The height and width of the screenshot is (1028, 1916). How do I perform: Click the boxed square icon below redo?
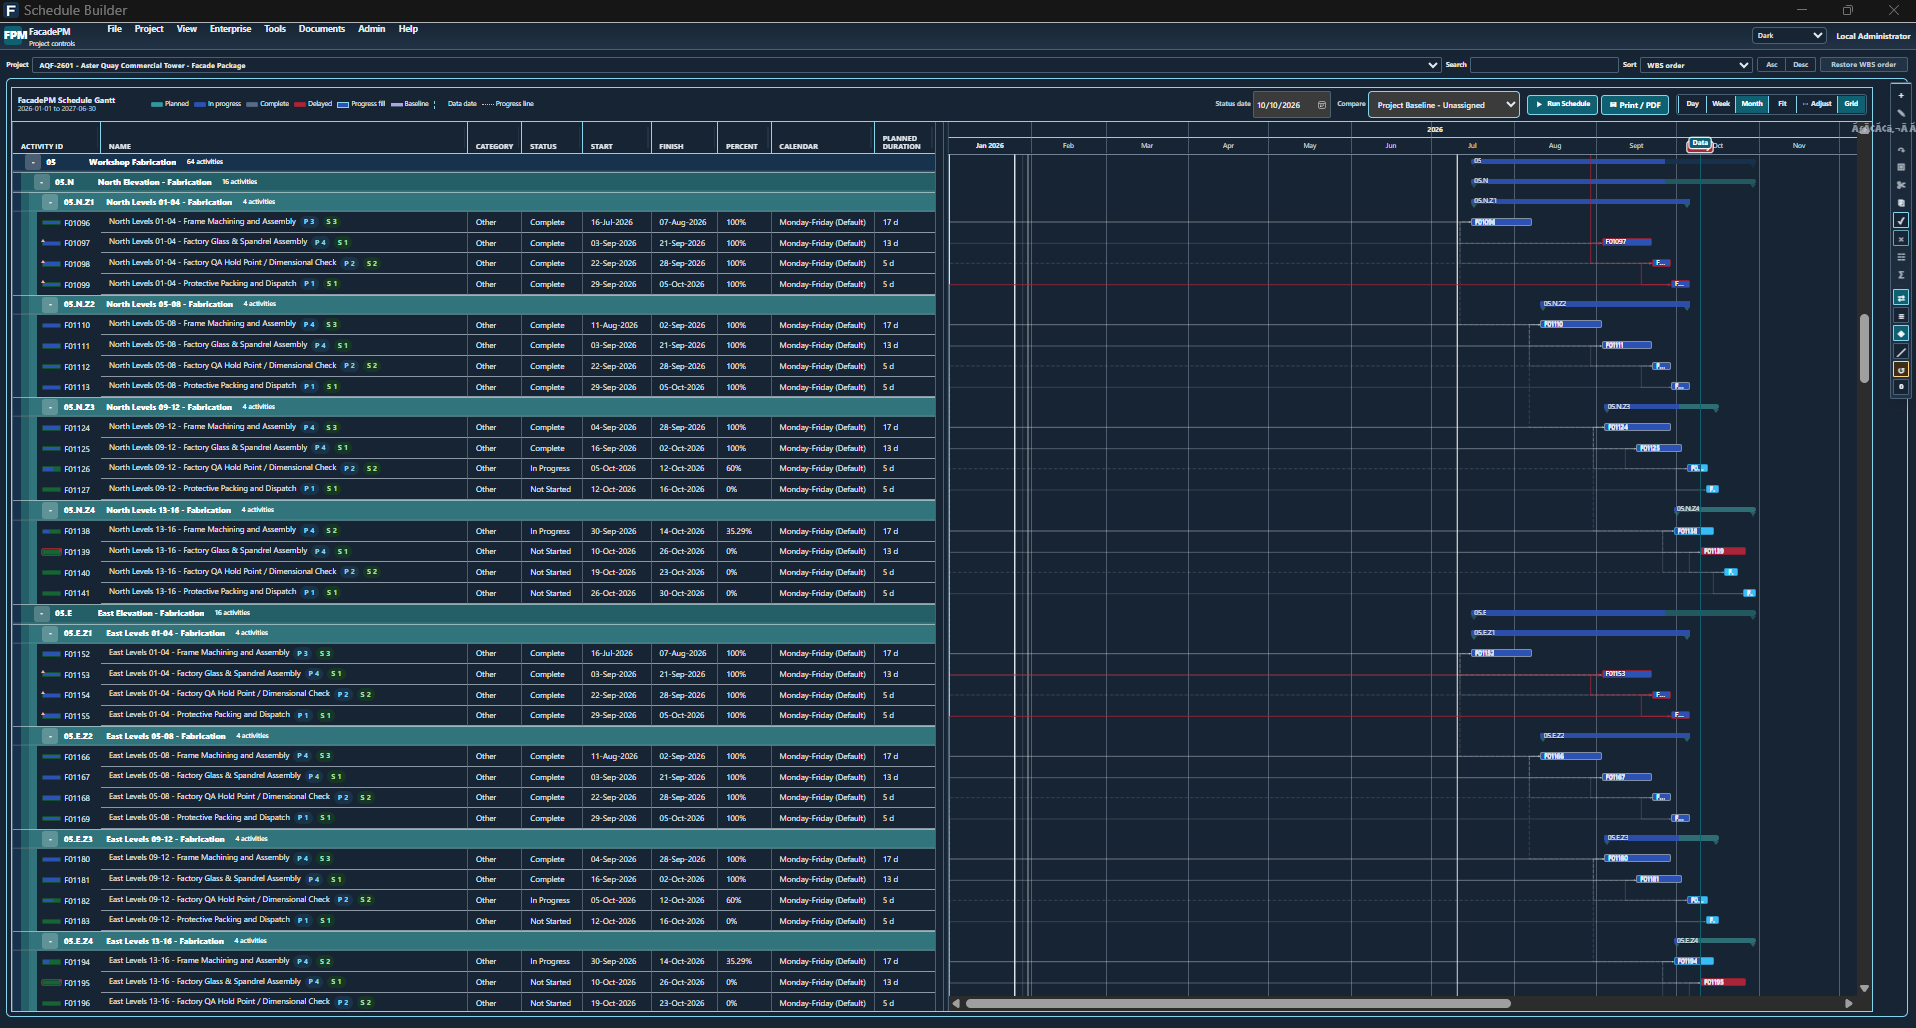(1901, 167)
